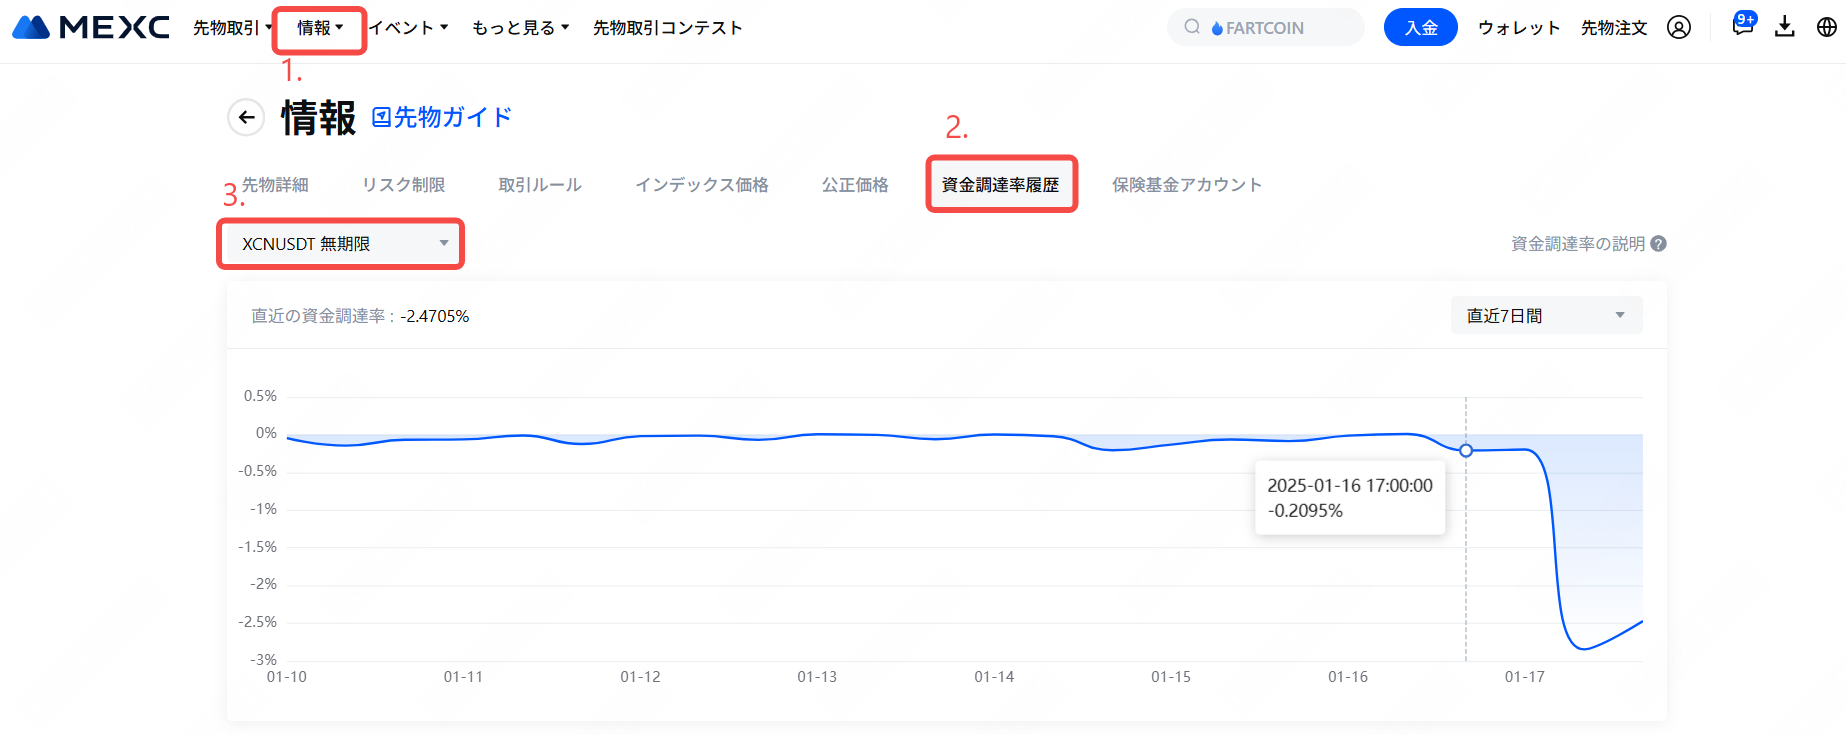Click the app download icon

[1785, 27]
